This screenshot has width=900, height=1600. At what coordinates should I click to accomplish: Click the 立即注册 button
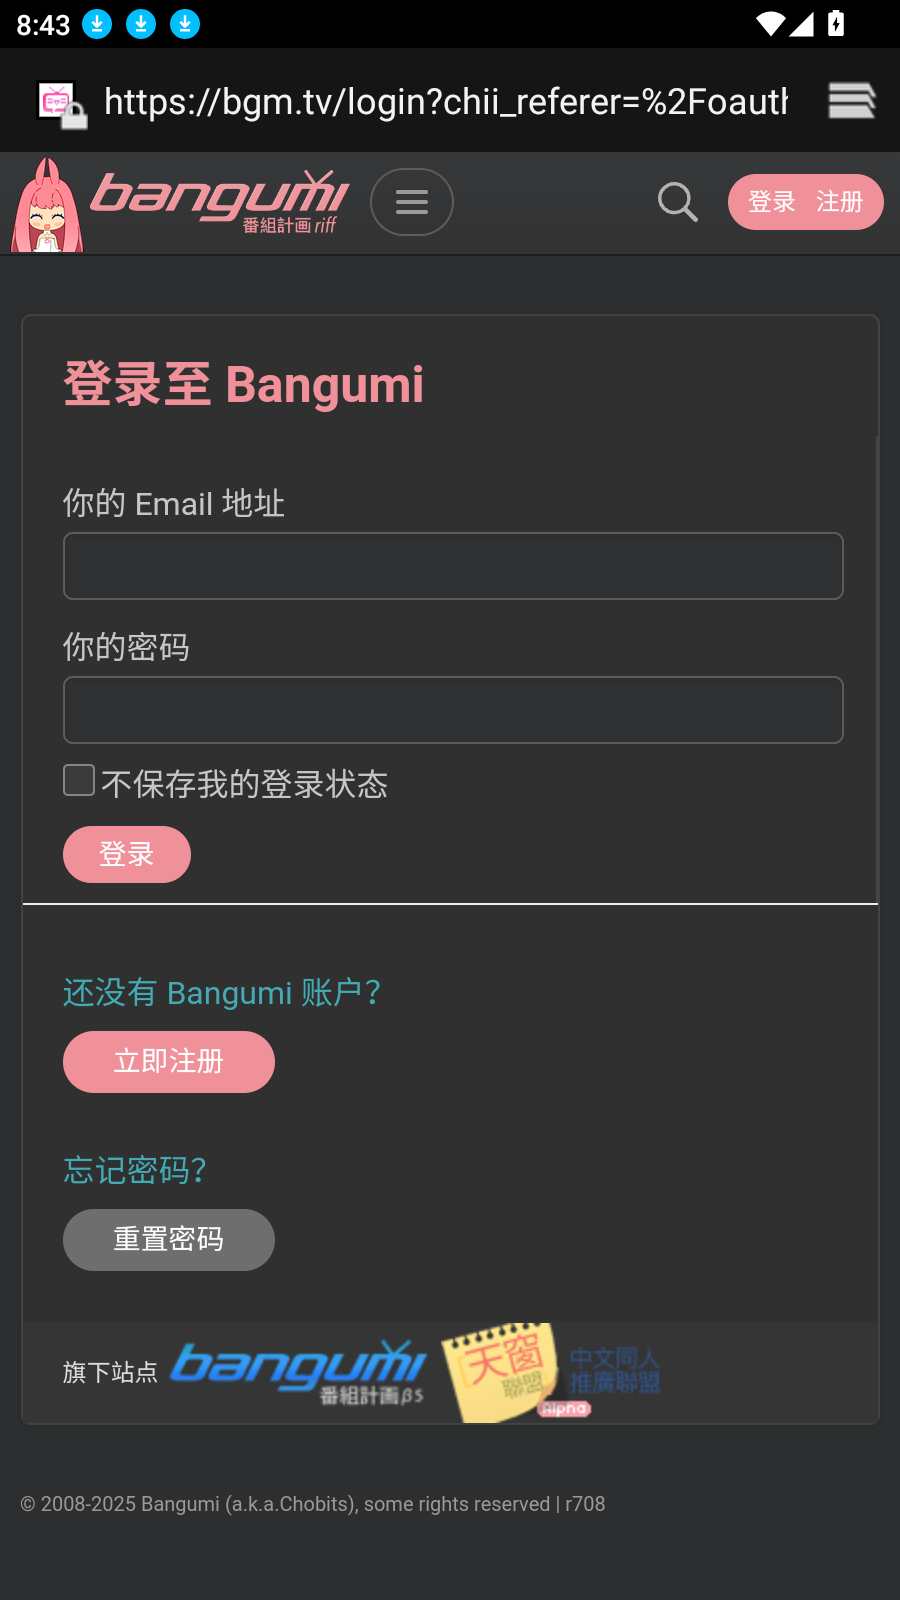169,1062
